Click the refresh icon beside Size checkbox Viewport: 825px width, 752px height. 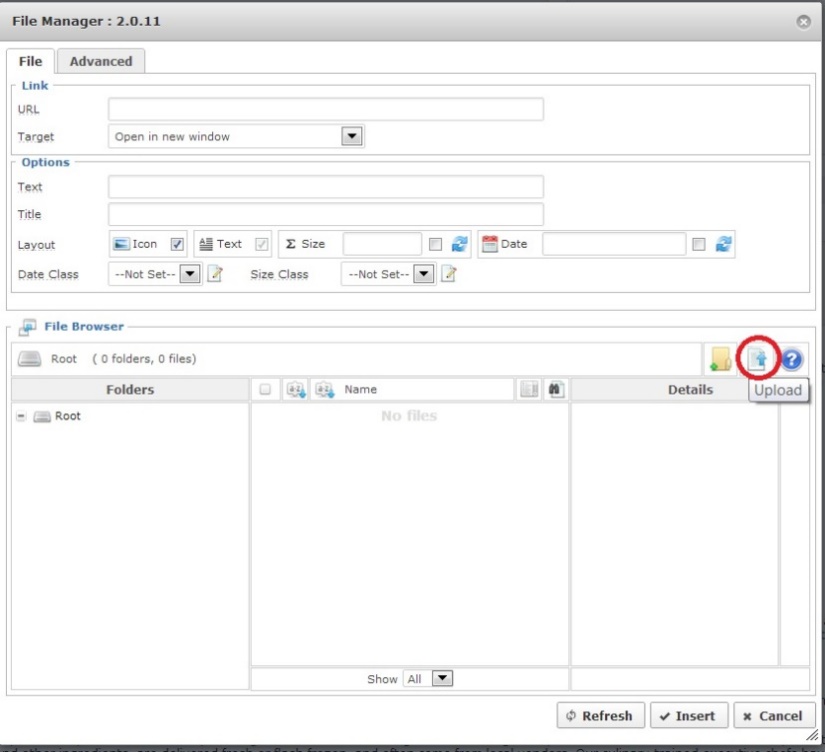pyautogui.click(x=460, y=244)
